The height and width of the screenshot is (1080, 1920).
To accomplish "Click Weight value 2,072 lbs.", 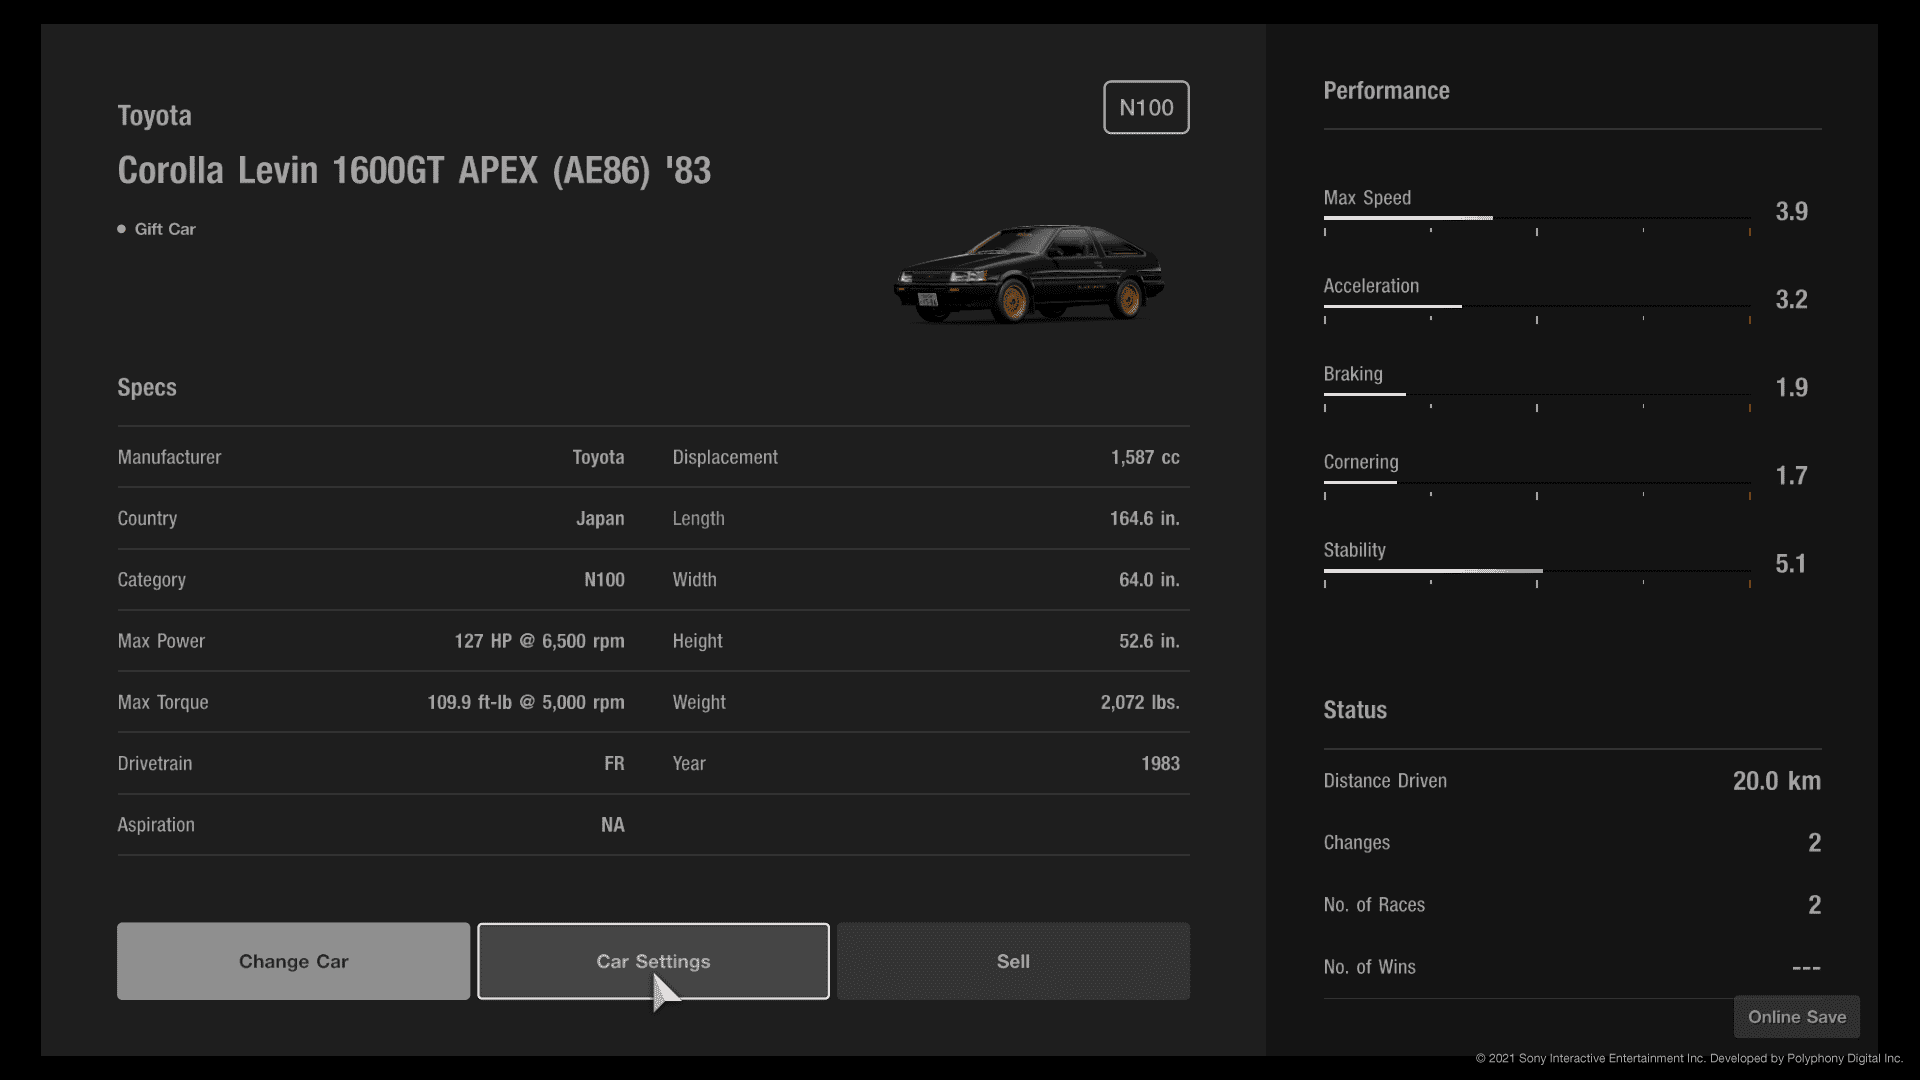I will pos(1140,702).
